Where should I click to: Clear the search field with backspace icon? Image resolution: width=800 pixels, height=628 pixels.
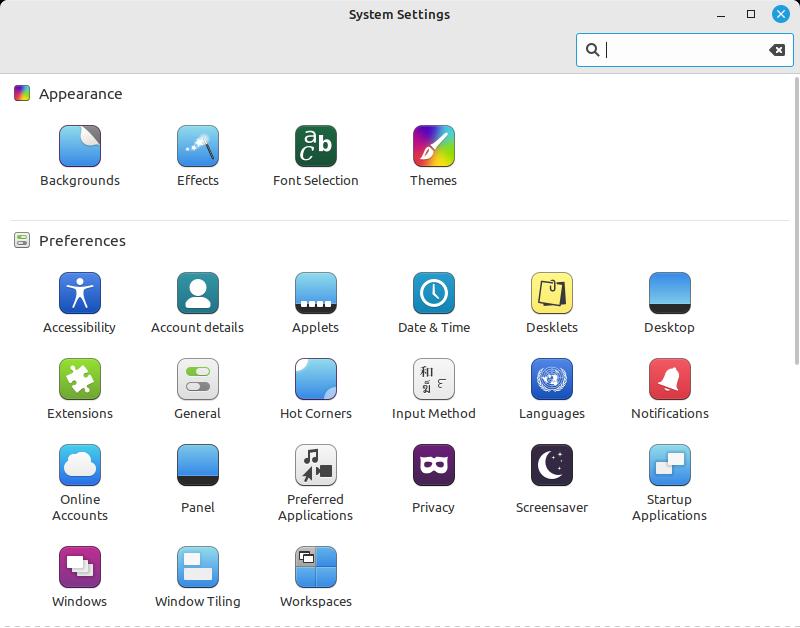point(777,50)
